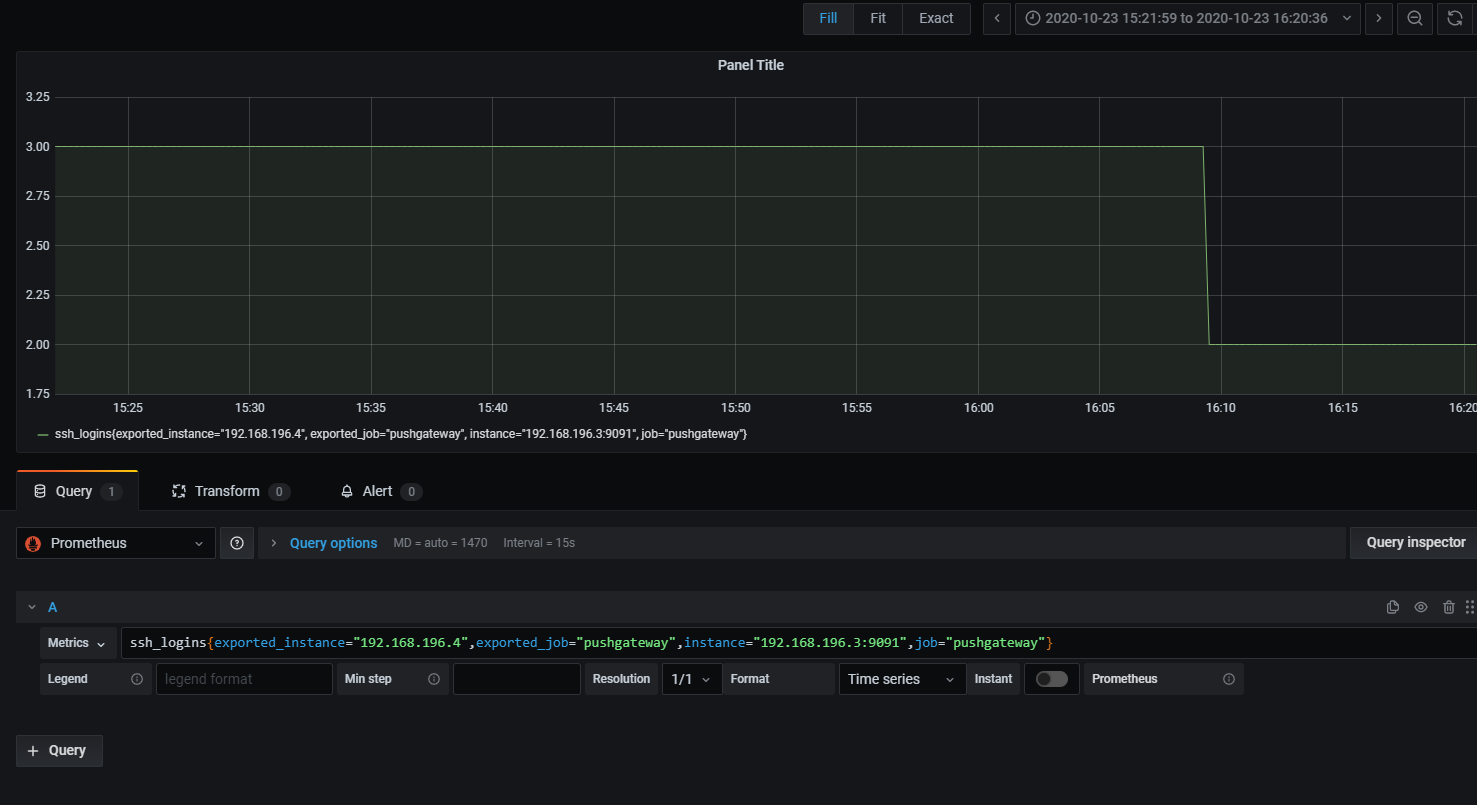Delete query A with trash icon
This screenshot has width=1477, height=805.
click(1449, 607)
